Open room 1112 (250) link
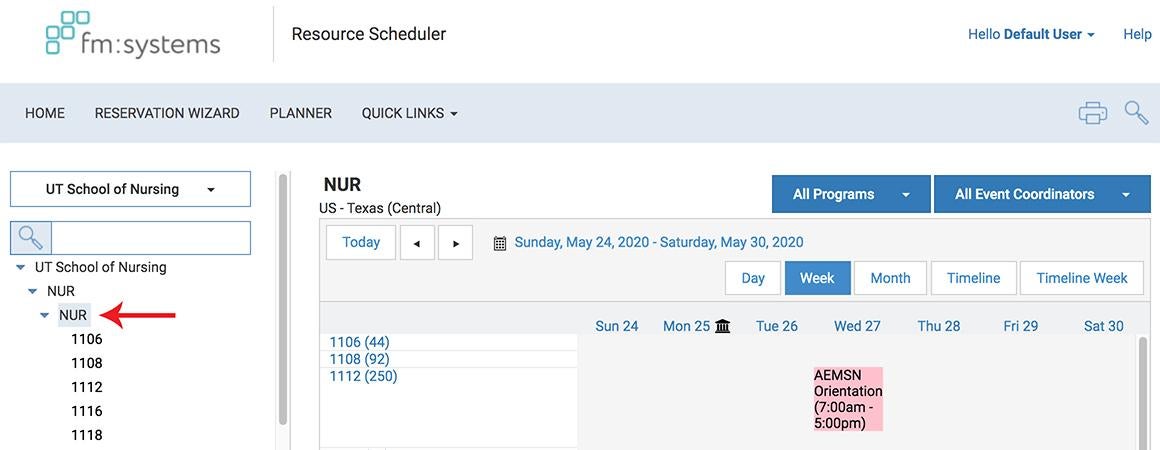1160x450 pixels. 364,376
